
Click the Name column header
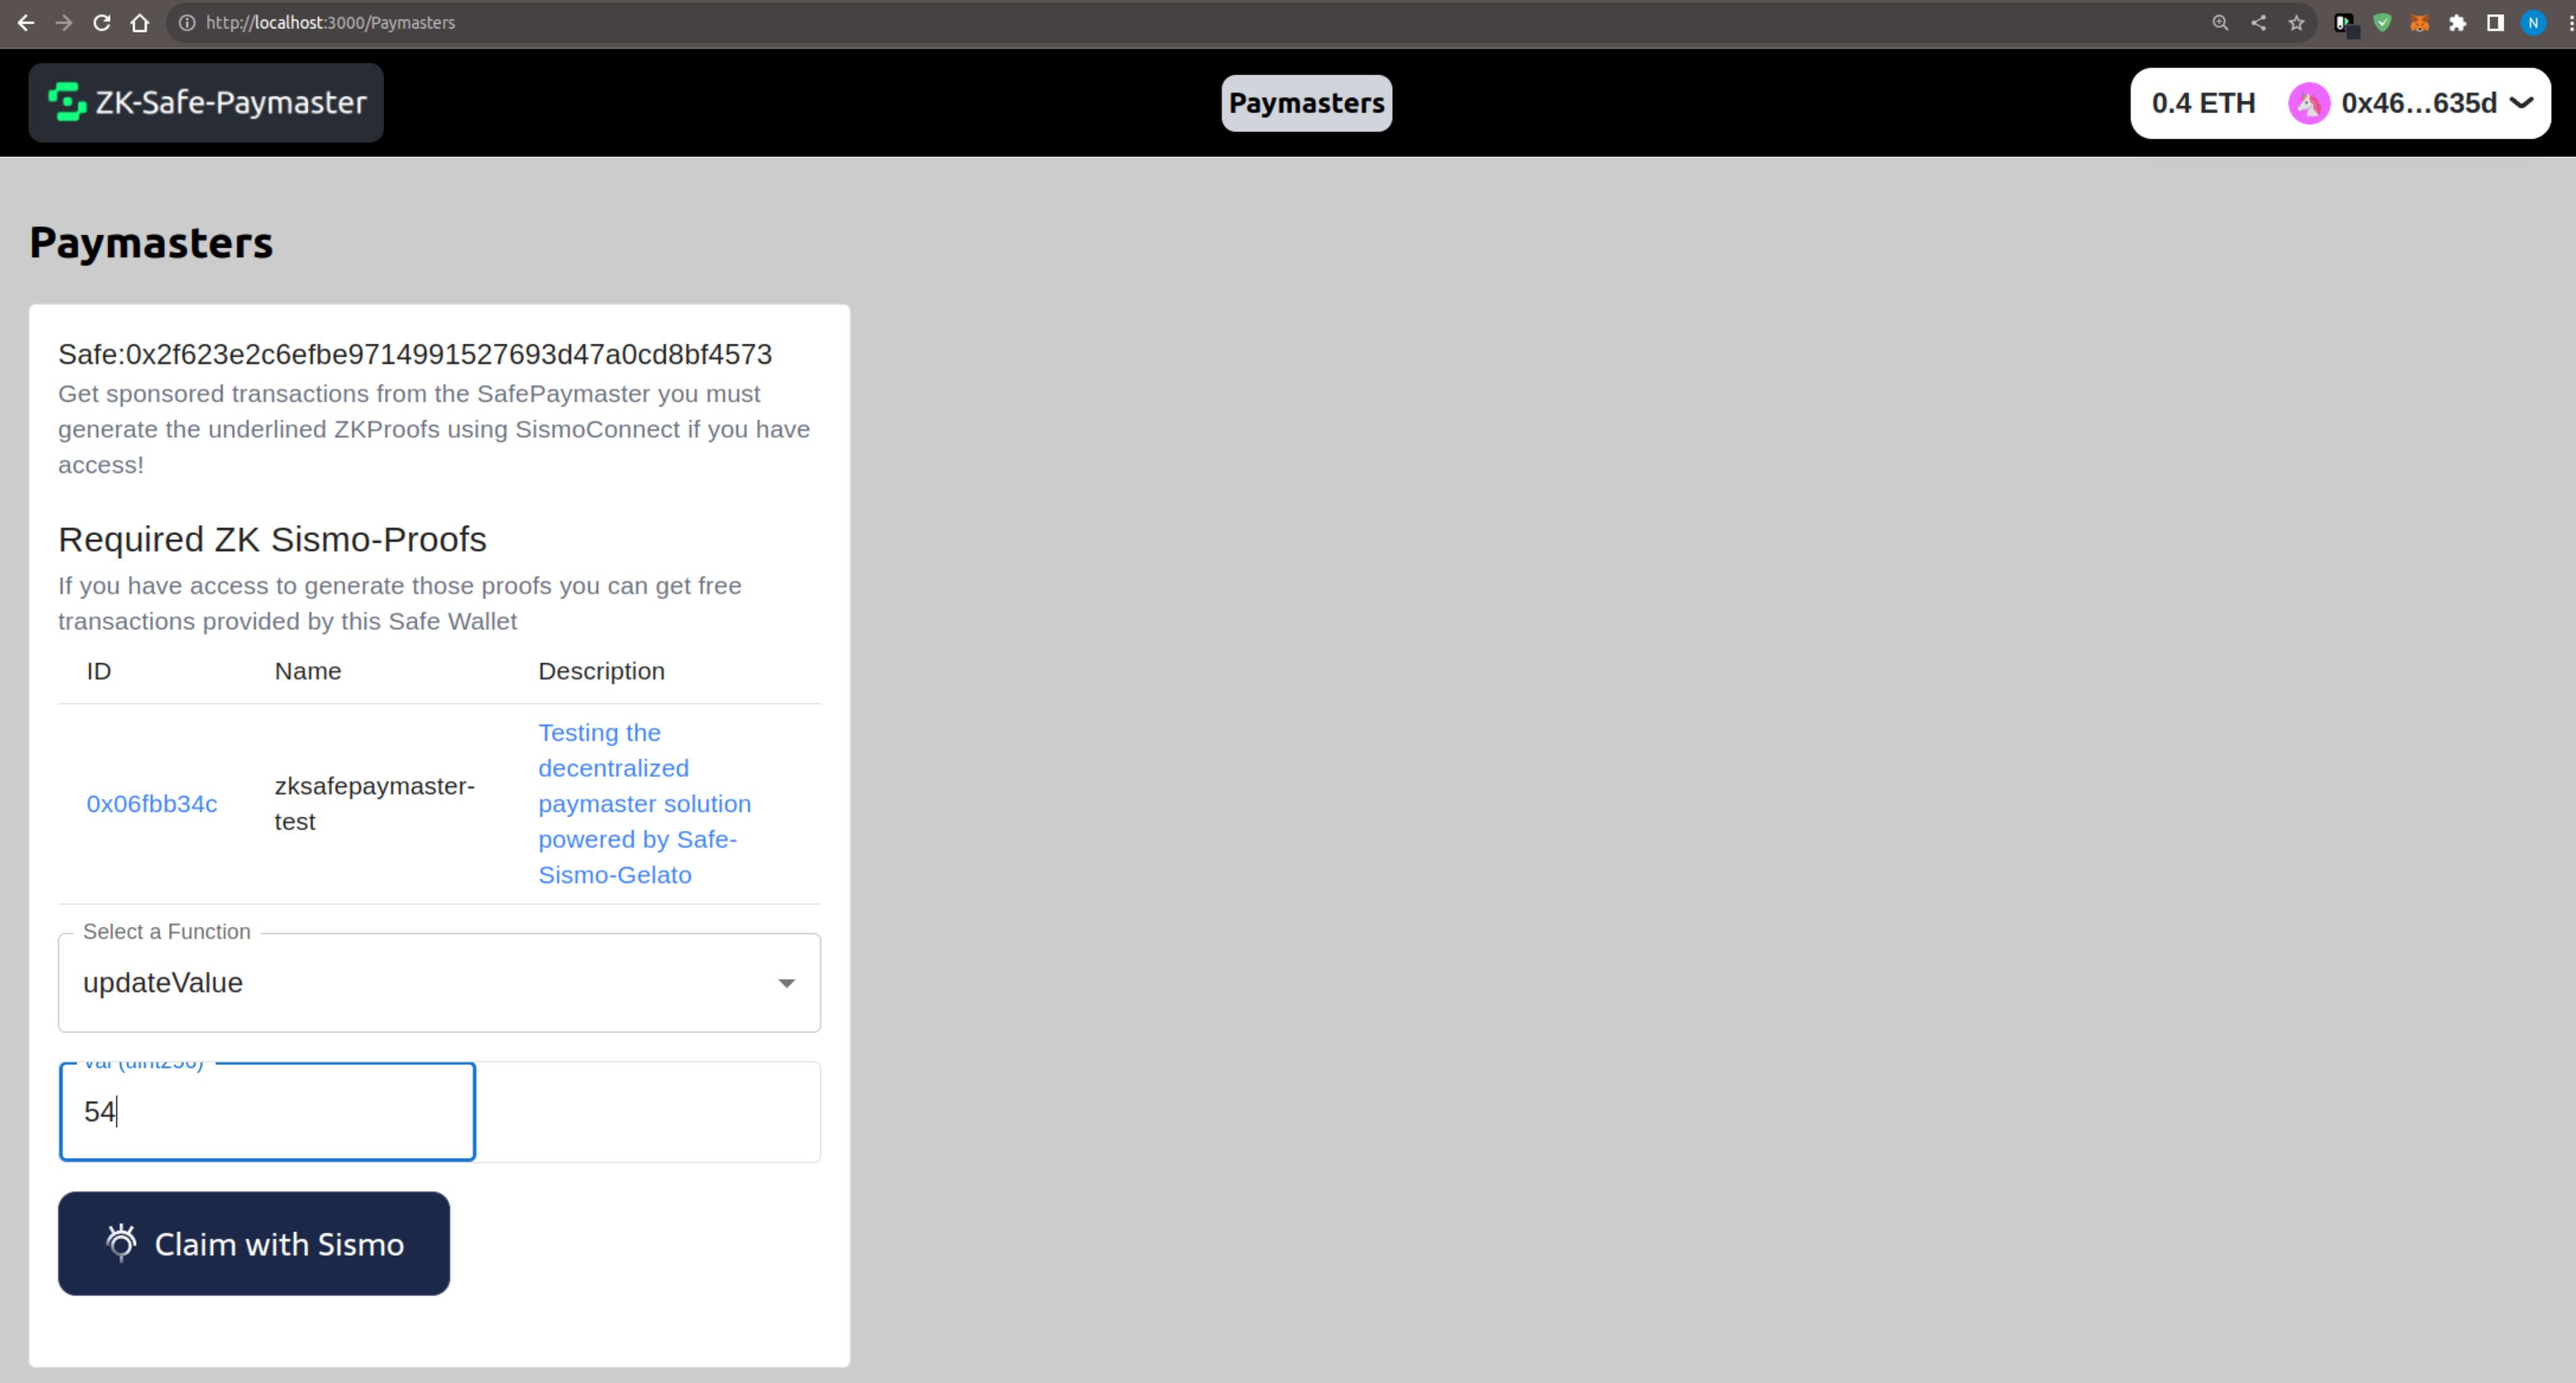(x=308, y=671)
